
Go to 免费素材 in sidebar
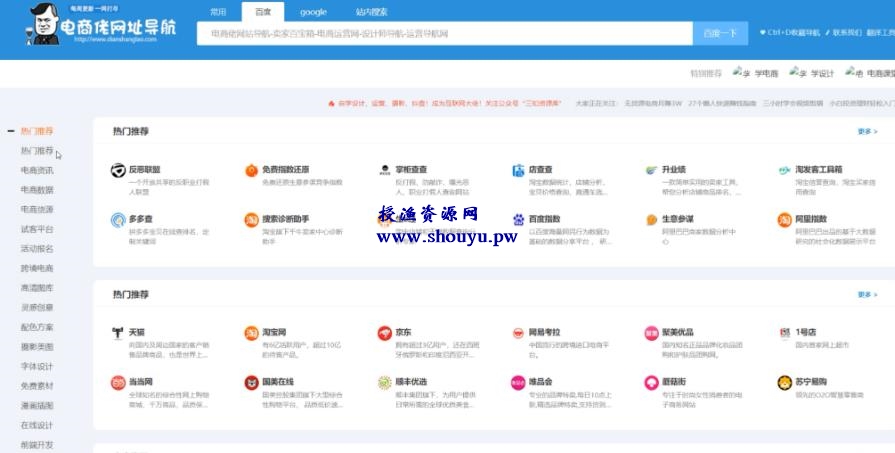37,386
